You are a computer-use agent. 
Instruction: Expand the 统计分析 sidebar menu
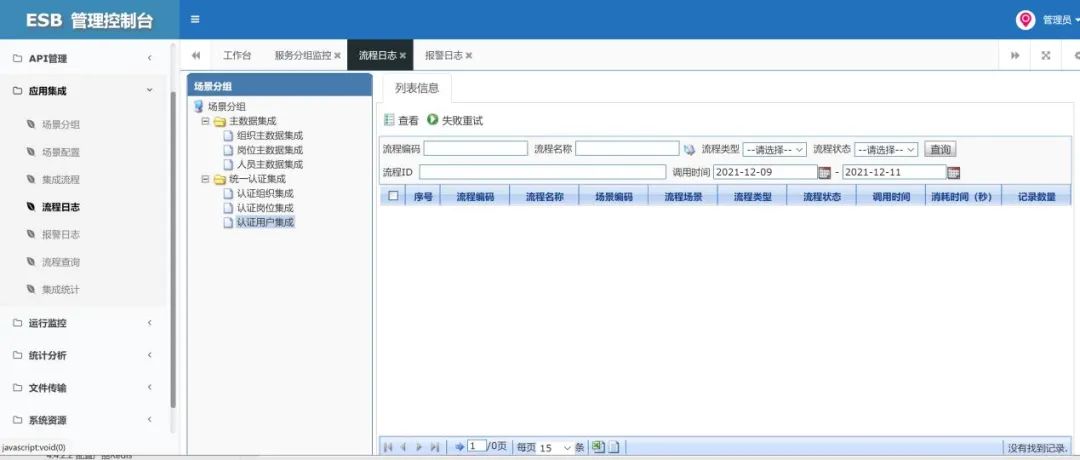pyautogui.click(x=83, y=355)
